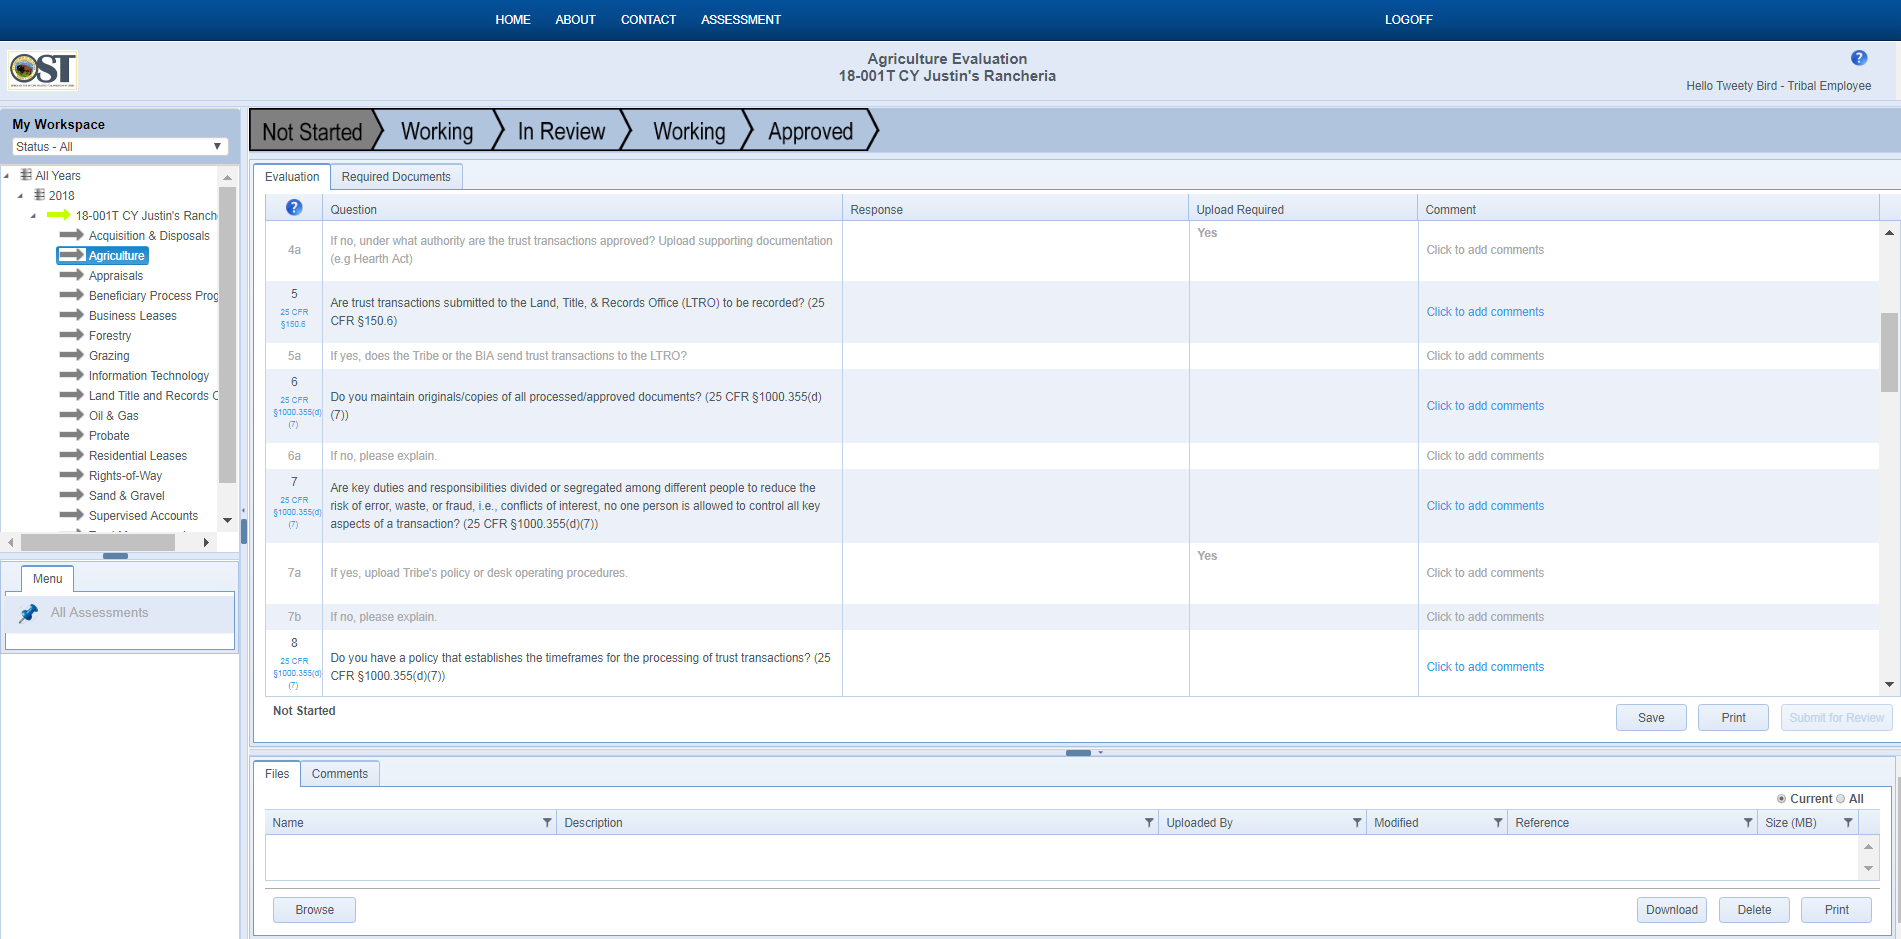
Task: Click the arrow icon next to Business Leases
Action: tap(71, 315)
